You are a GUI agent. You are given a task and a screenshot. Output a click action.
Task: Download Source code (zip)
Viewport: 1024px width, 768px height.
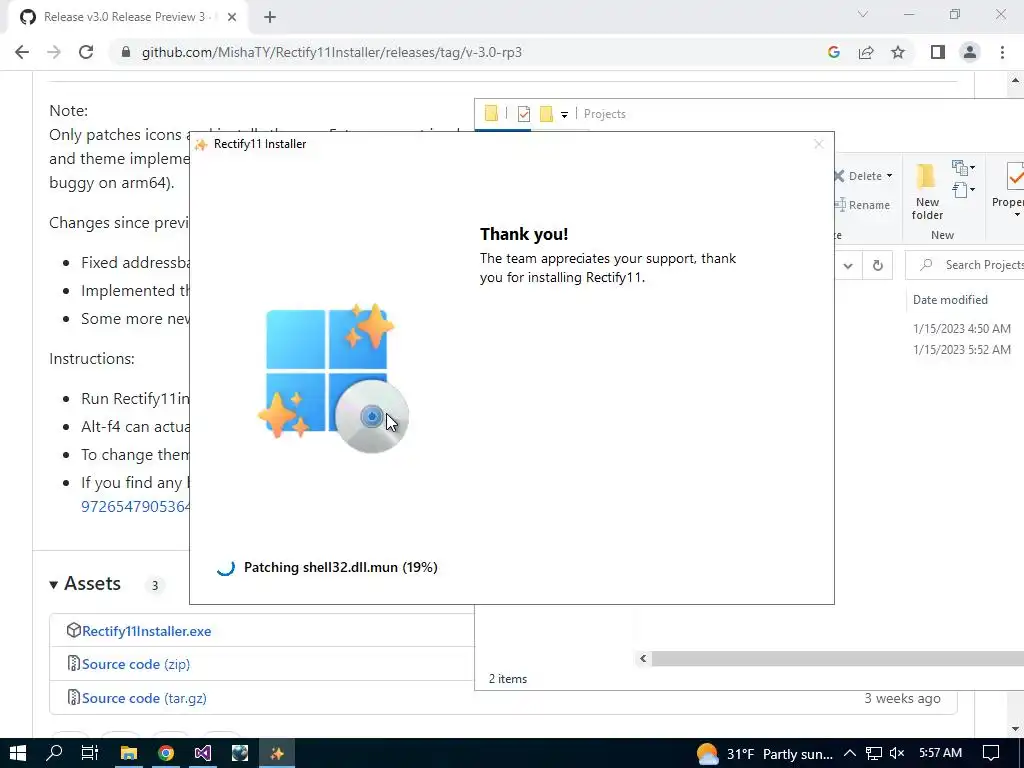point(136,664)
